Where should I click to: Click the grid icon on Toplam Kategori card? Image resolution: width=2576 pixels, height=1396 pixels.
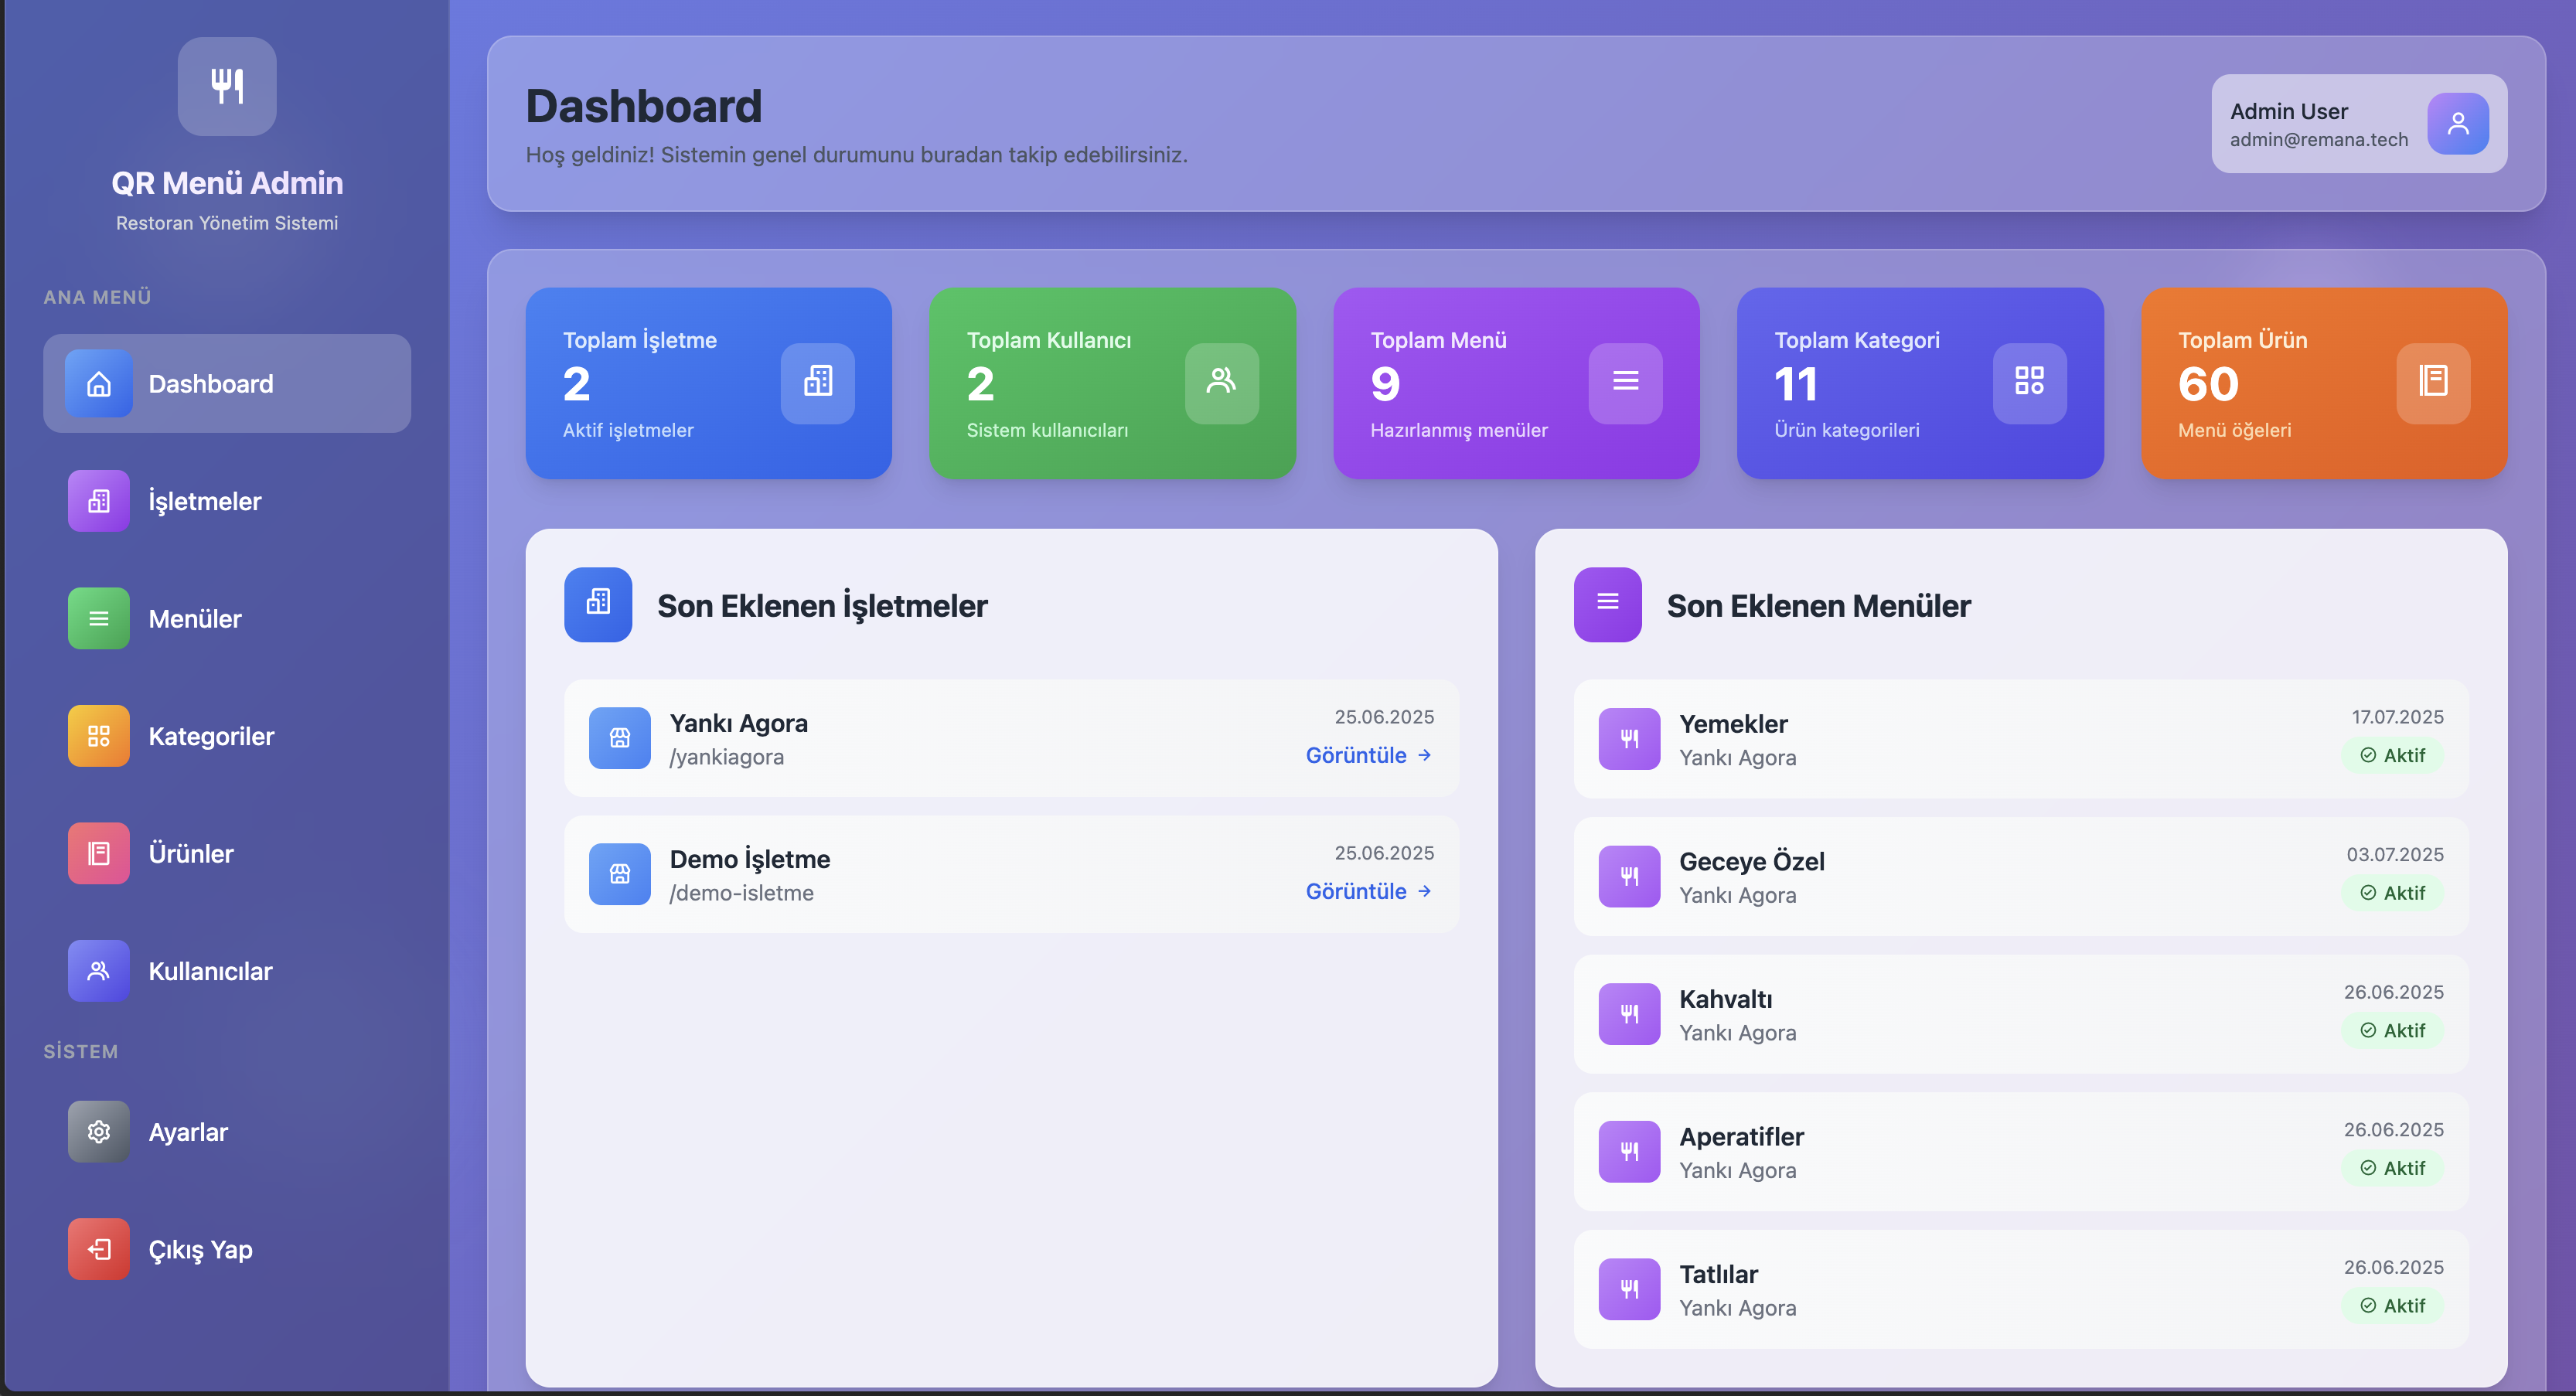(x=2029, y=382)
